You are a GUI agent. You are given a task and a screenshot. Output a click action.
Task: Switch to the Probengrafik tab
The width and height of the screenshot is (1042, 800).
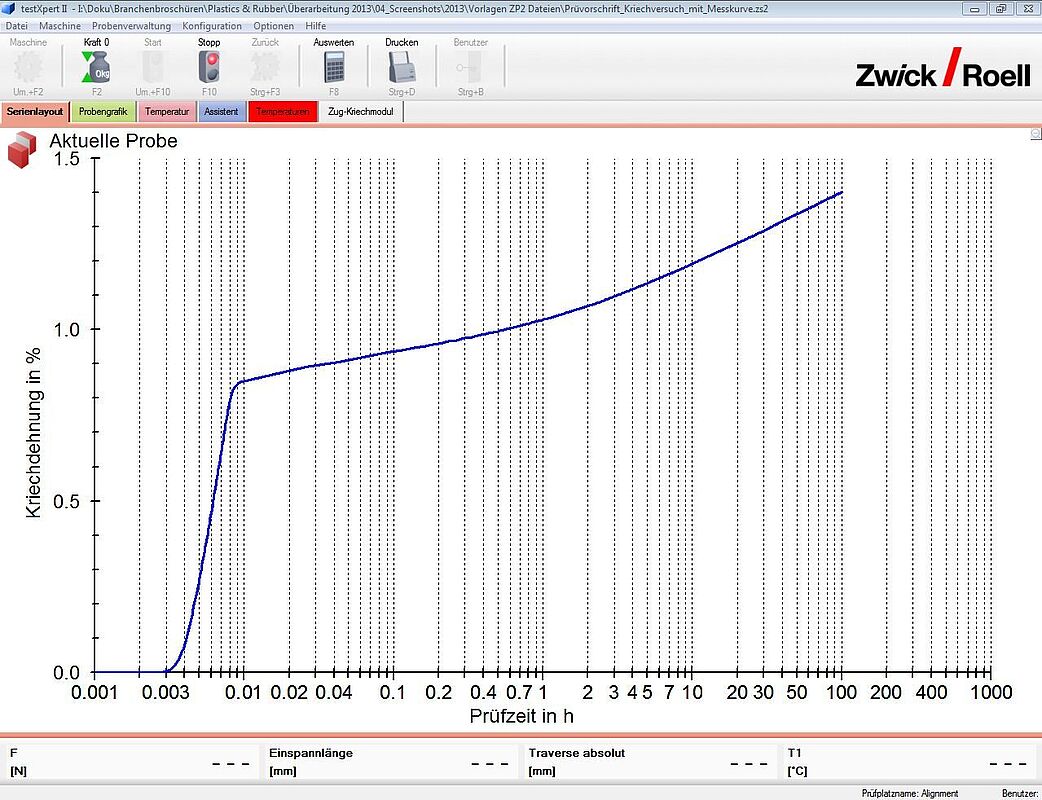(x=103, y=112)
